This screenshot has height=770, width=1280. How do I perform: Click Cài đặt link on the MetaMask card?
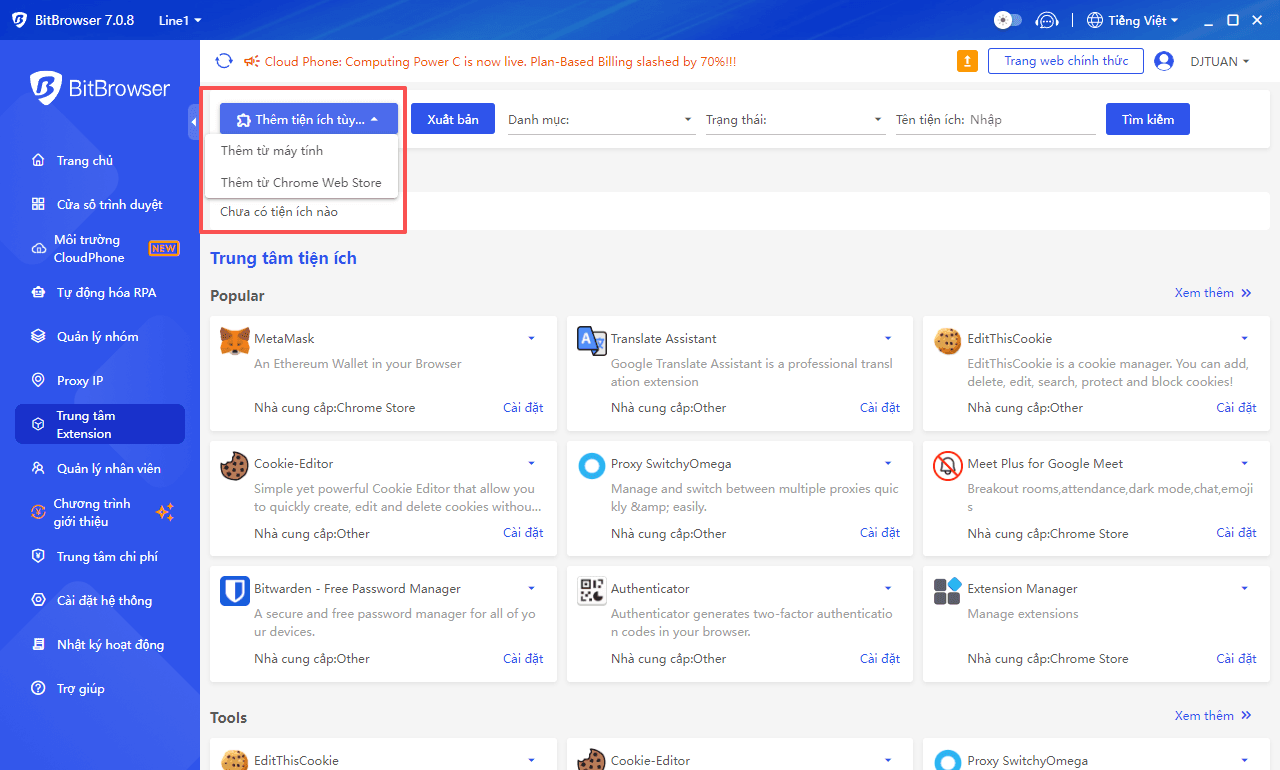[523, 407]
